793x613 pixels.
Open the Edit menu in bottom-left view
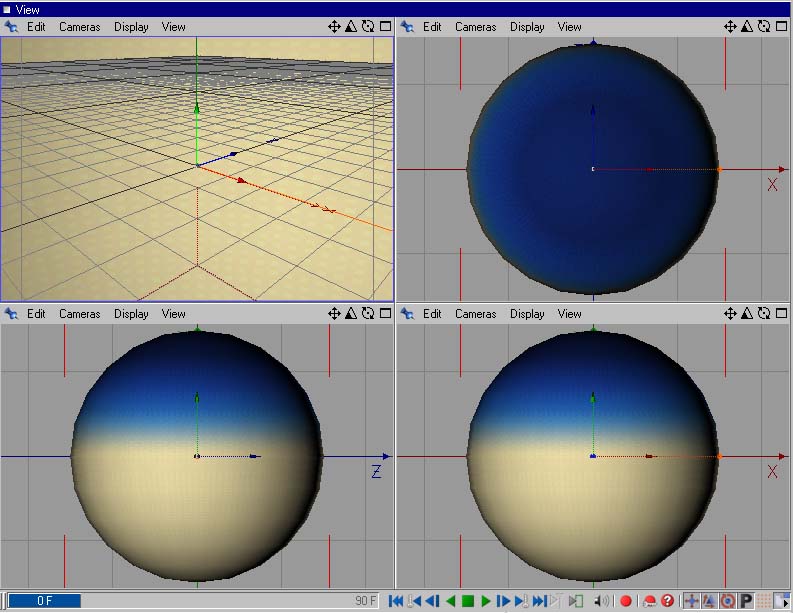[x=36, y=314]
